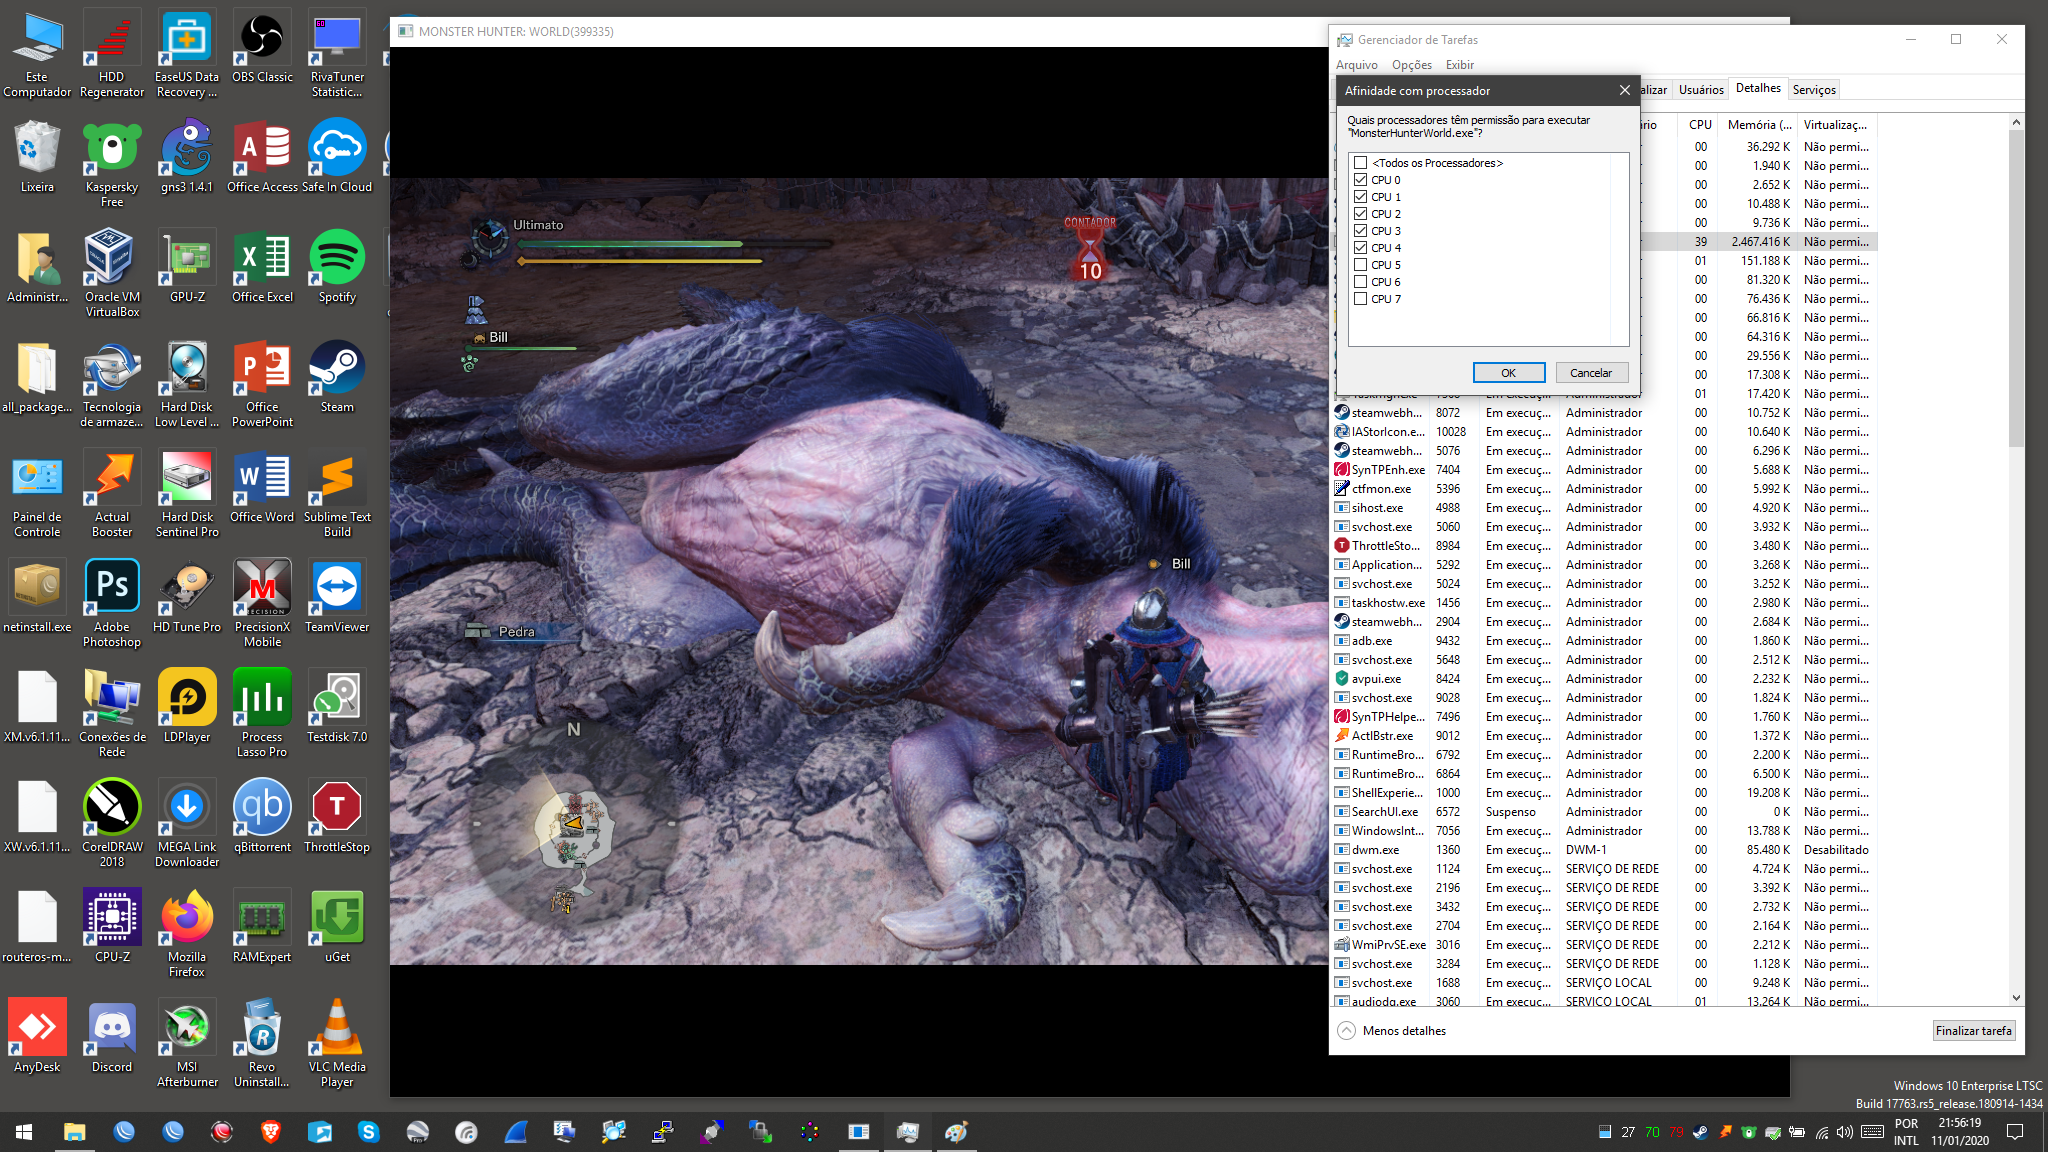This screenshot has height=1152, width=2048.
Task: Open the Exibir menu in Task Manager
Action: click(1459, 65)
